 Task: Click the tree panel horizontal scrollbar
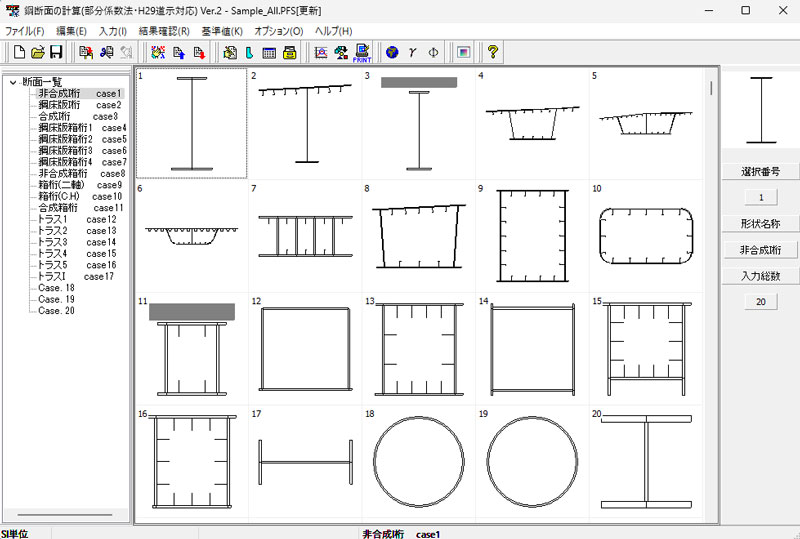pyautogui.click(x=65, y=514)
